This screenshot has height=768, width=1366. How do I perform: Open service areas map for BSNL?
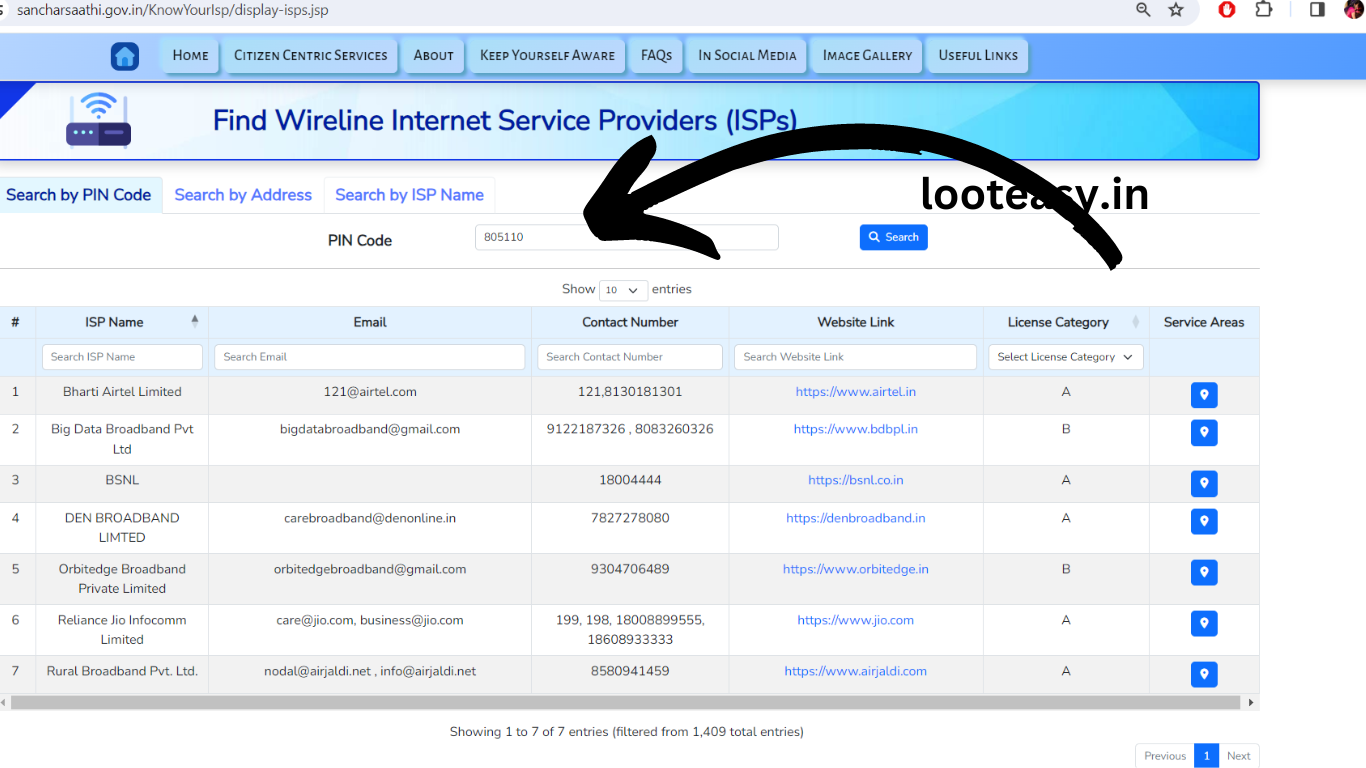1204,484
